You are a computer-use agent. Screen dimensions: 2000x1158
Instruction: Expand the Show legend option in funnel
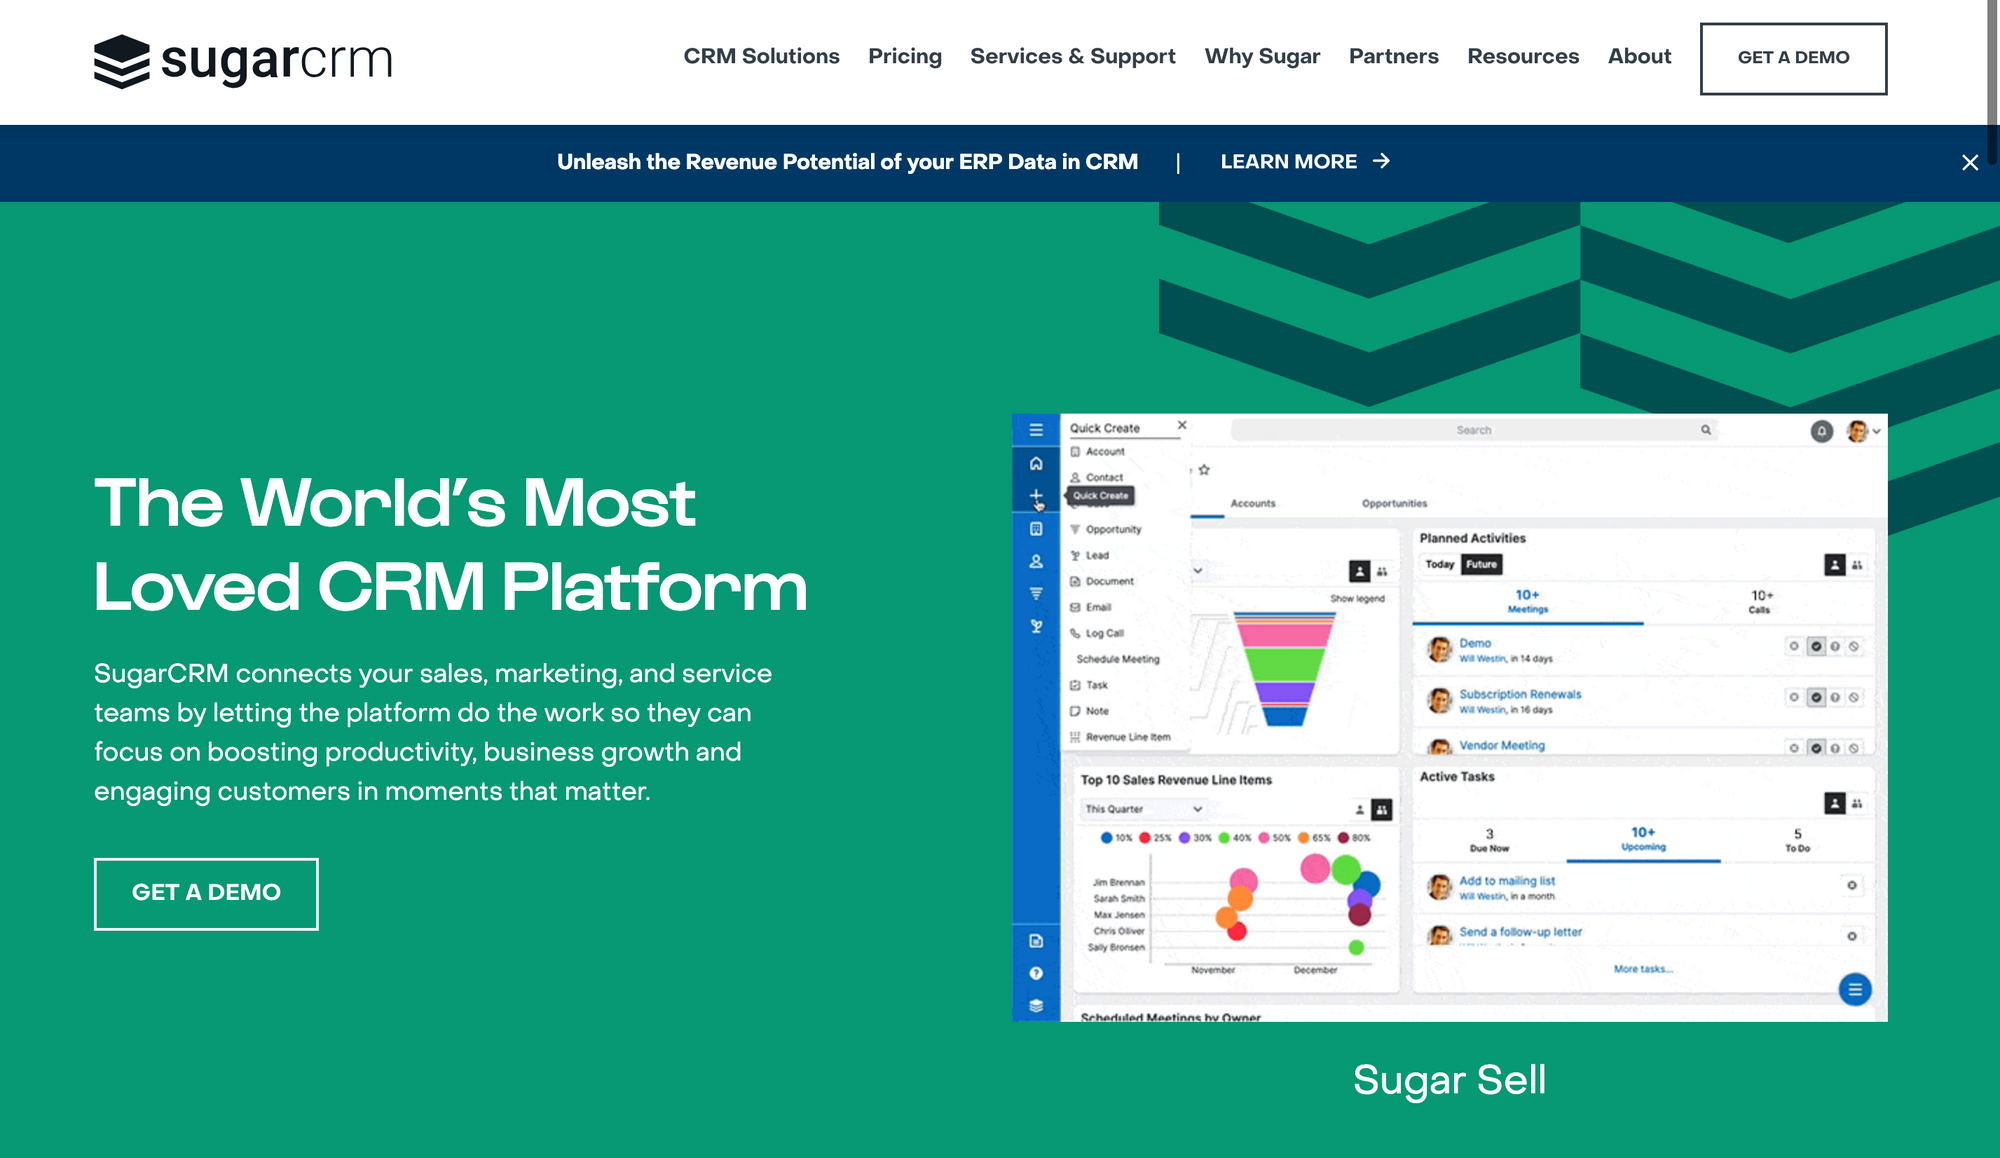[x=1358, y=598]
